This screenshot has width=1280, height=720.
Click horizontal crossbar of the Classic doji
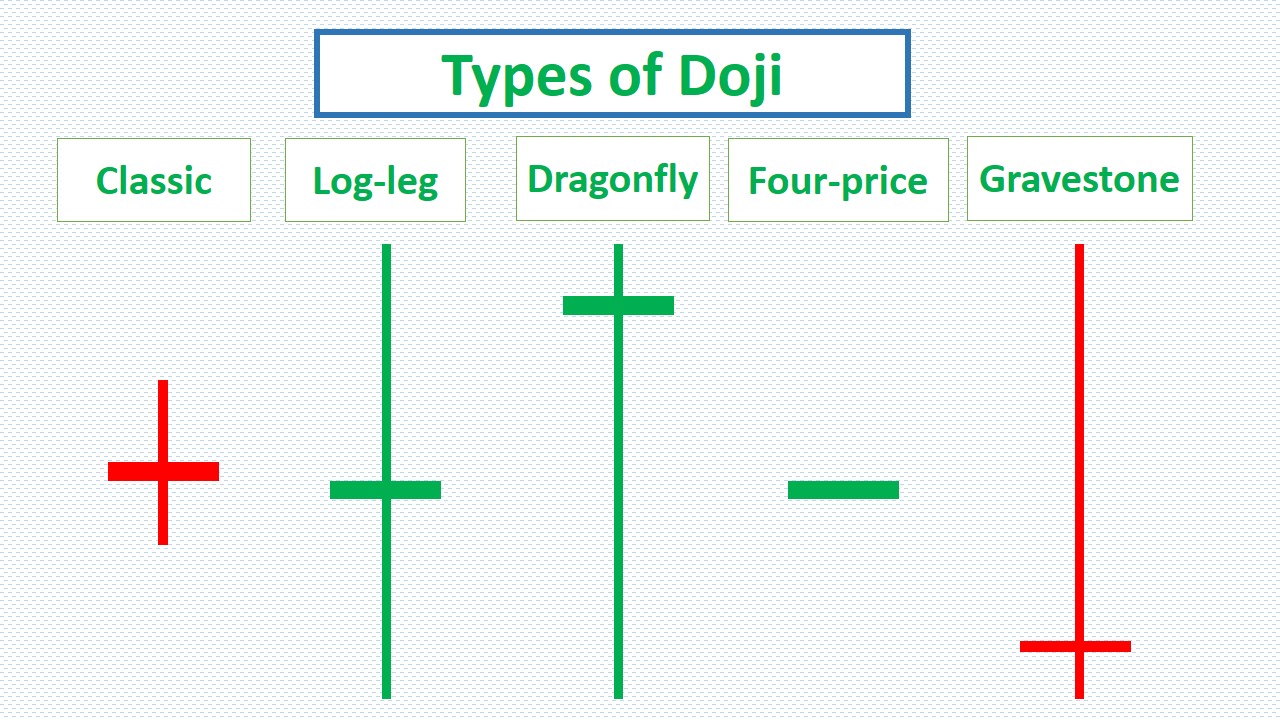click(x=163, y=471)
